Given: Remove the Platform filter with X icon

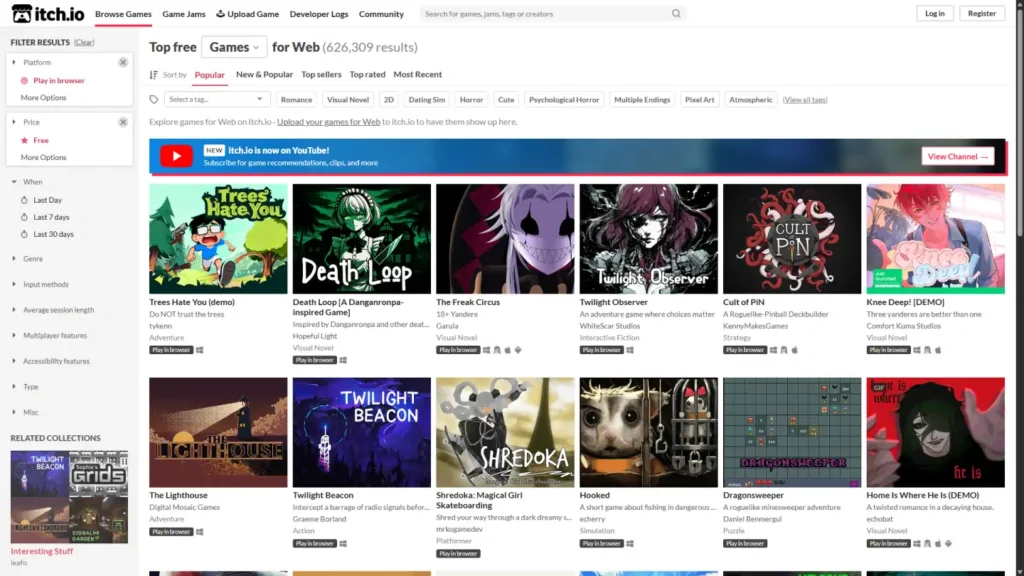Looking at the screenshot, I should coord(123,62).
